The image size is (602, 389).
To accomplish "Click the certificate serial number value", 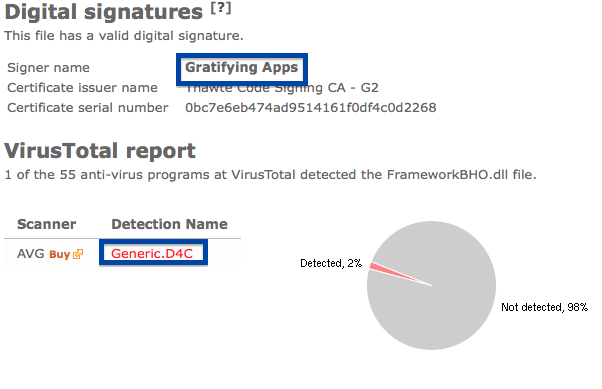I will [311, 108].
